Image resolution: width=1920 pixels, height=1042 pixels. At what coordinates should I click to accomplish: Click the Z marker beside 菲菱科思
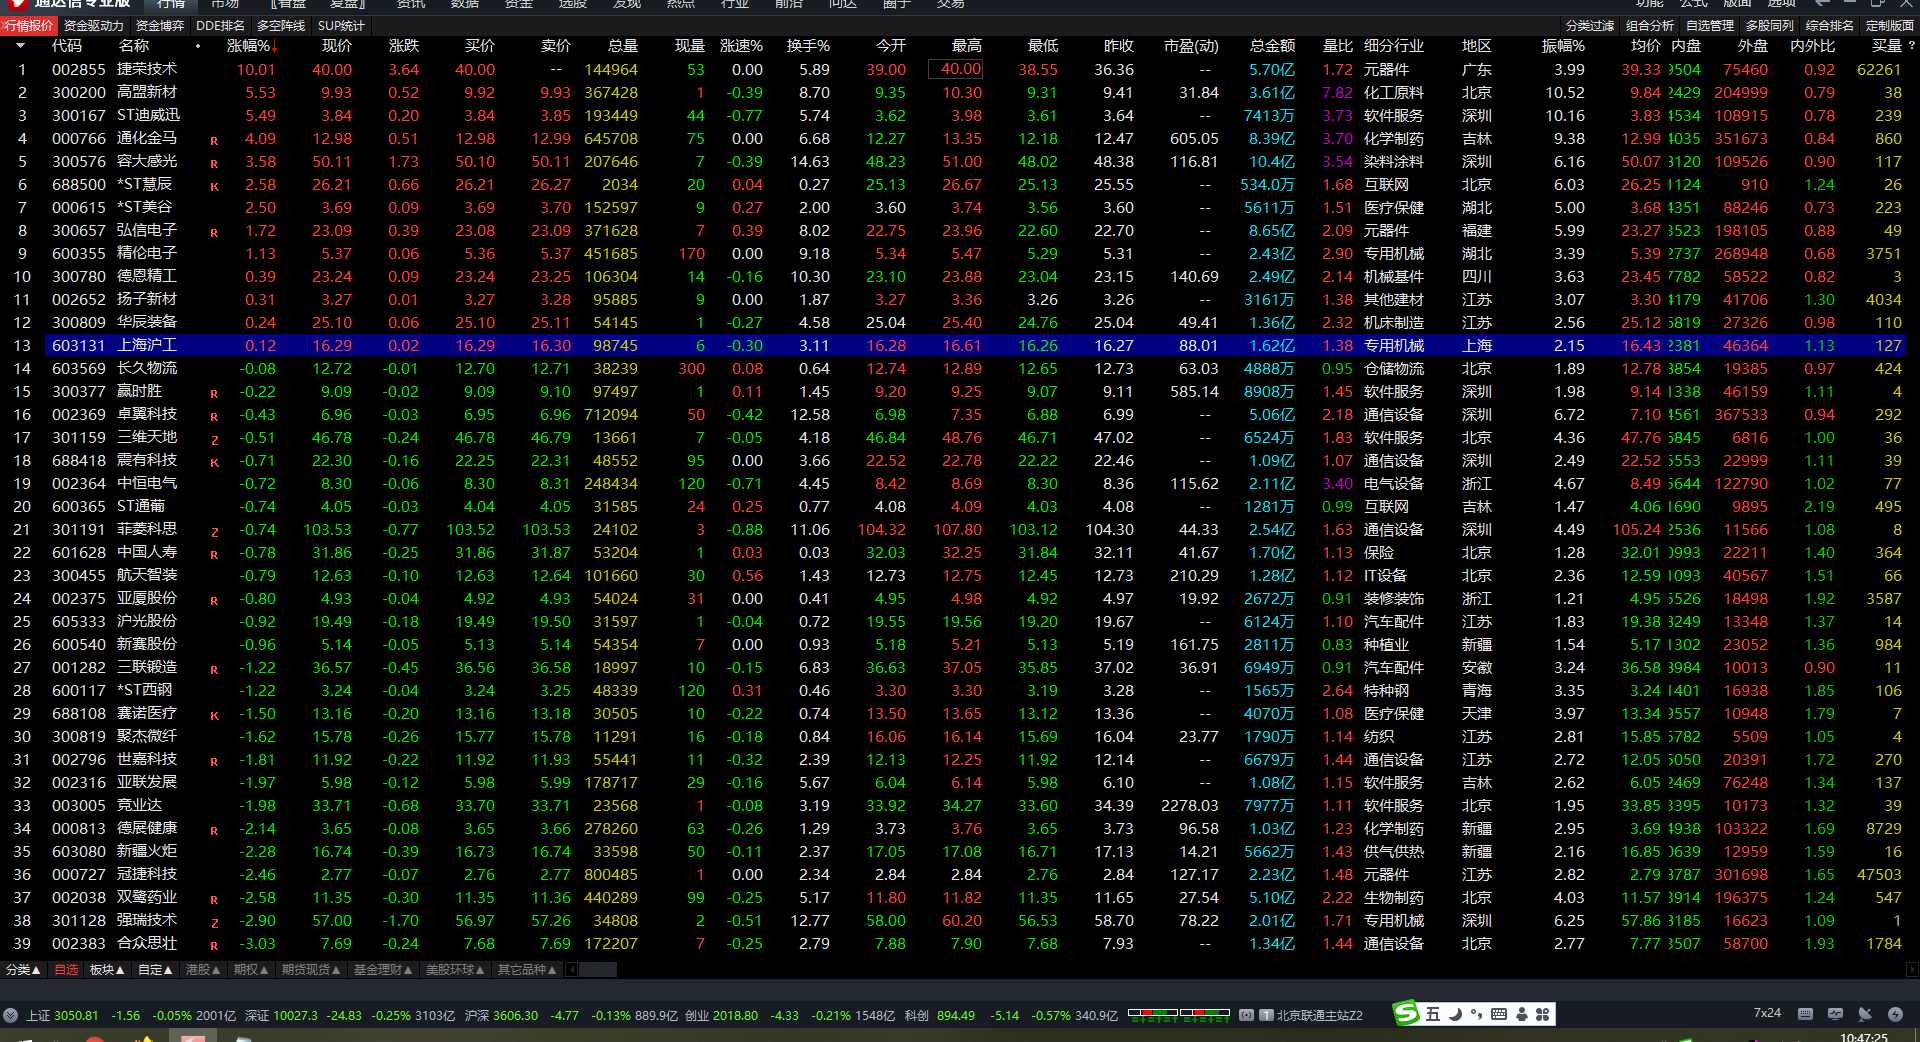214,532
